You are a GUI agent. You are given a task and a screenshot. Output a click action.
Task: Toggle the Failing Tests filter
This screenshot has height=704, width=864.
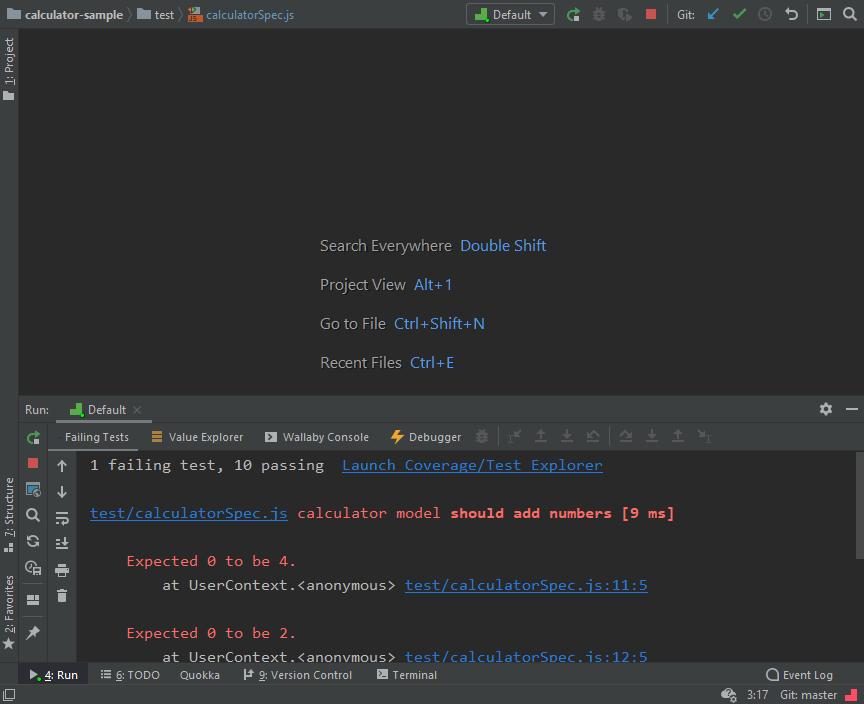(96, 437)
